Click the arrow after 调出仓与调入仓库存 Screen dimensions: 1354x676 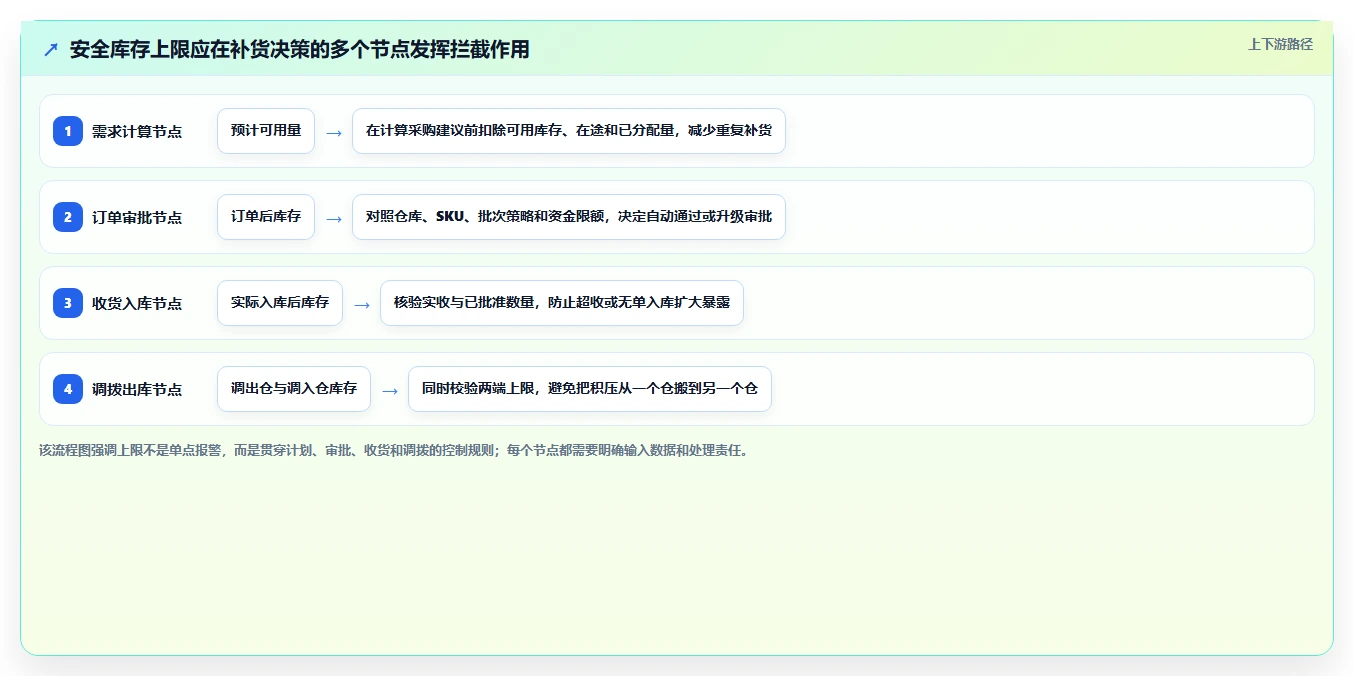pos(390,390)
